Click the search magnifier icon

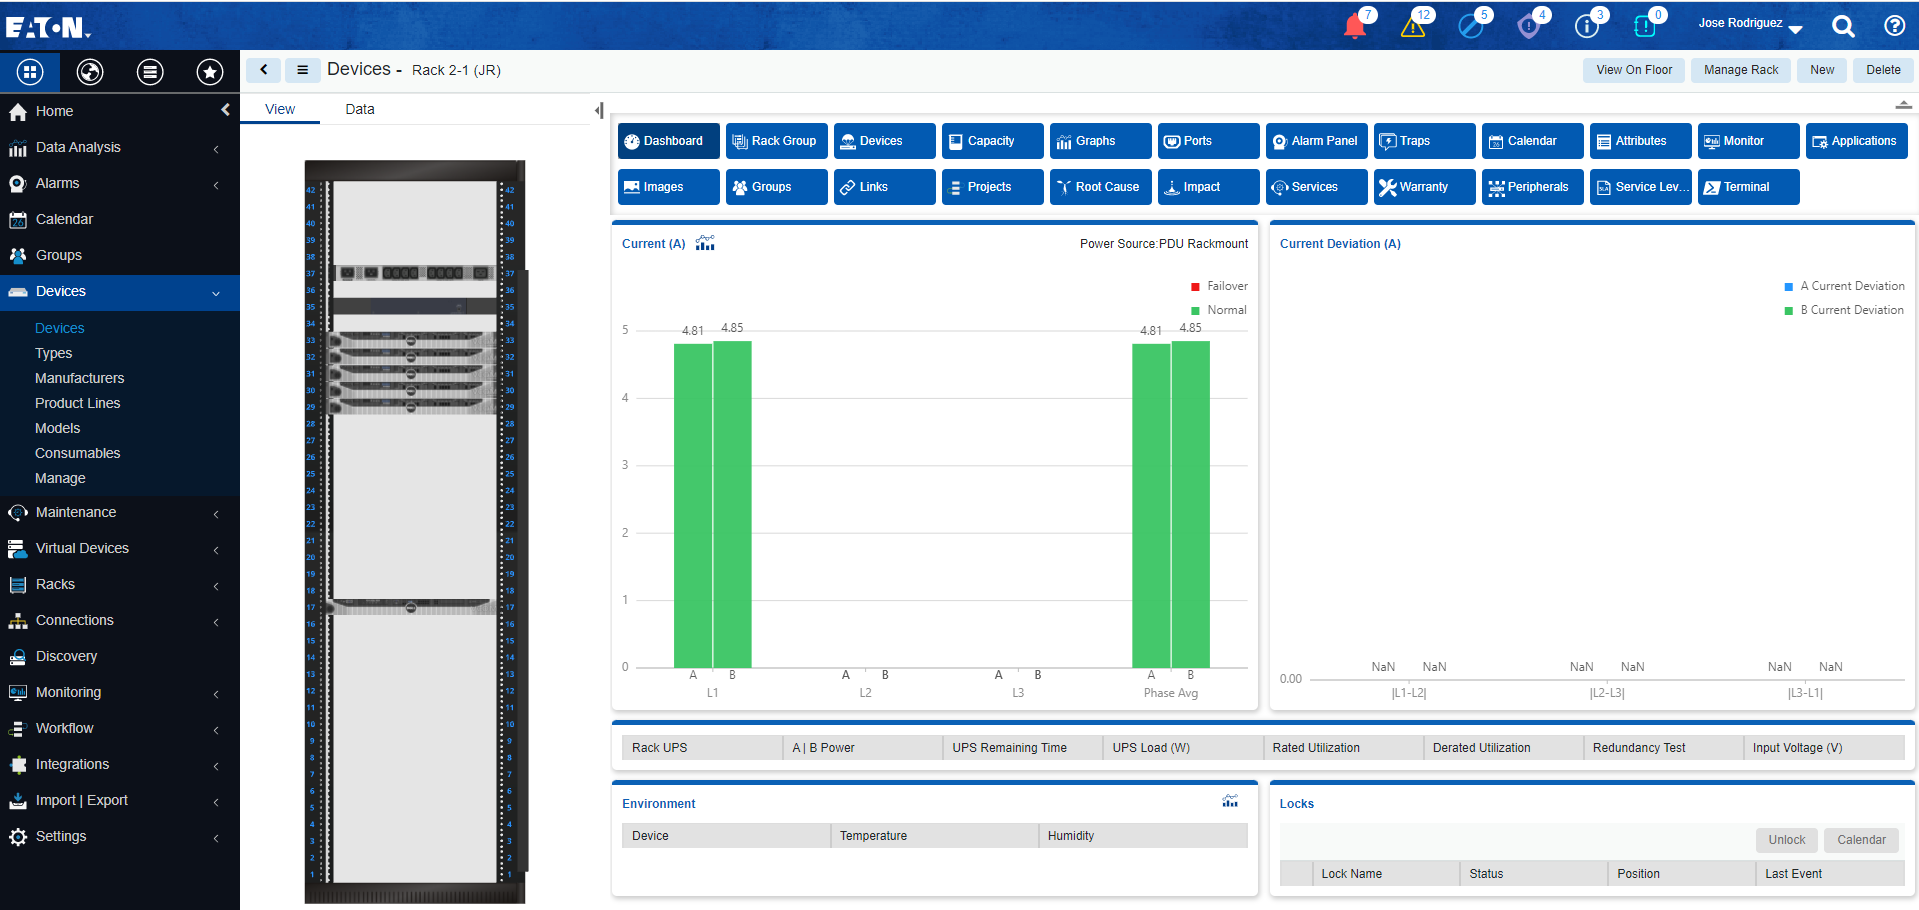[x=1842, y=26]
